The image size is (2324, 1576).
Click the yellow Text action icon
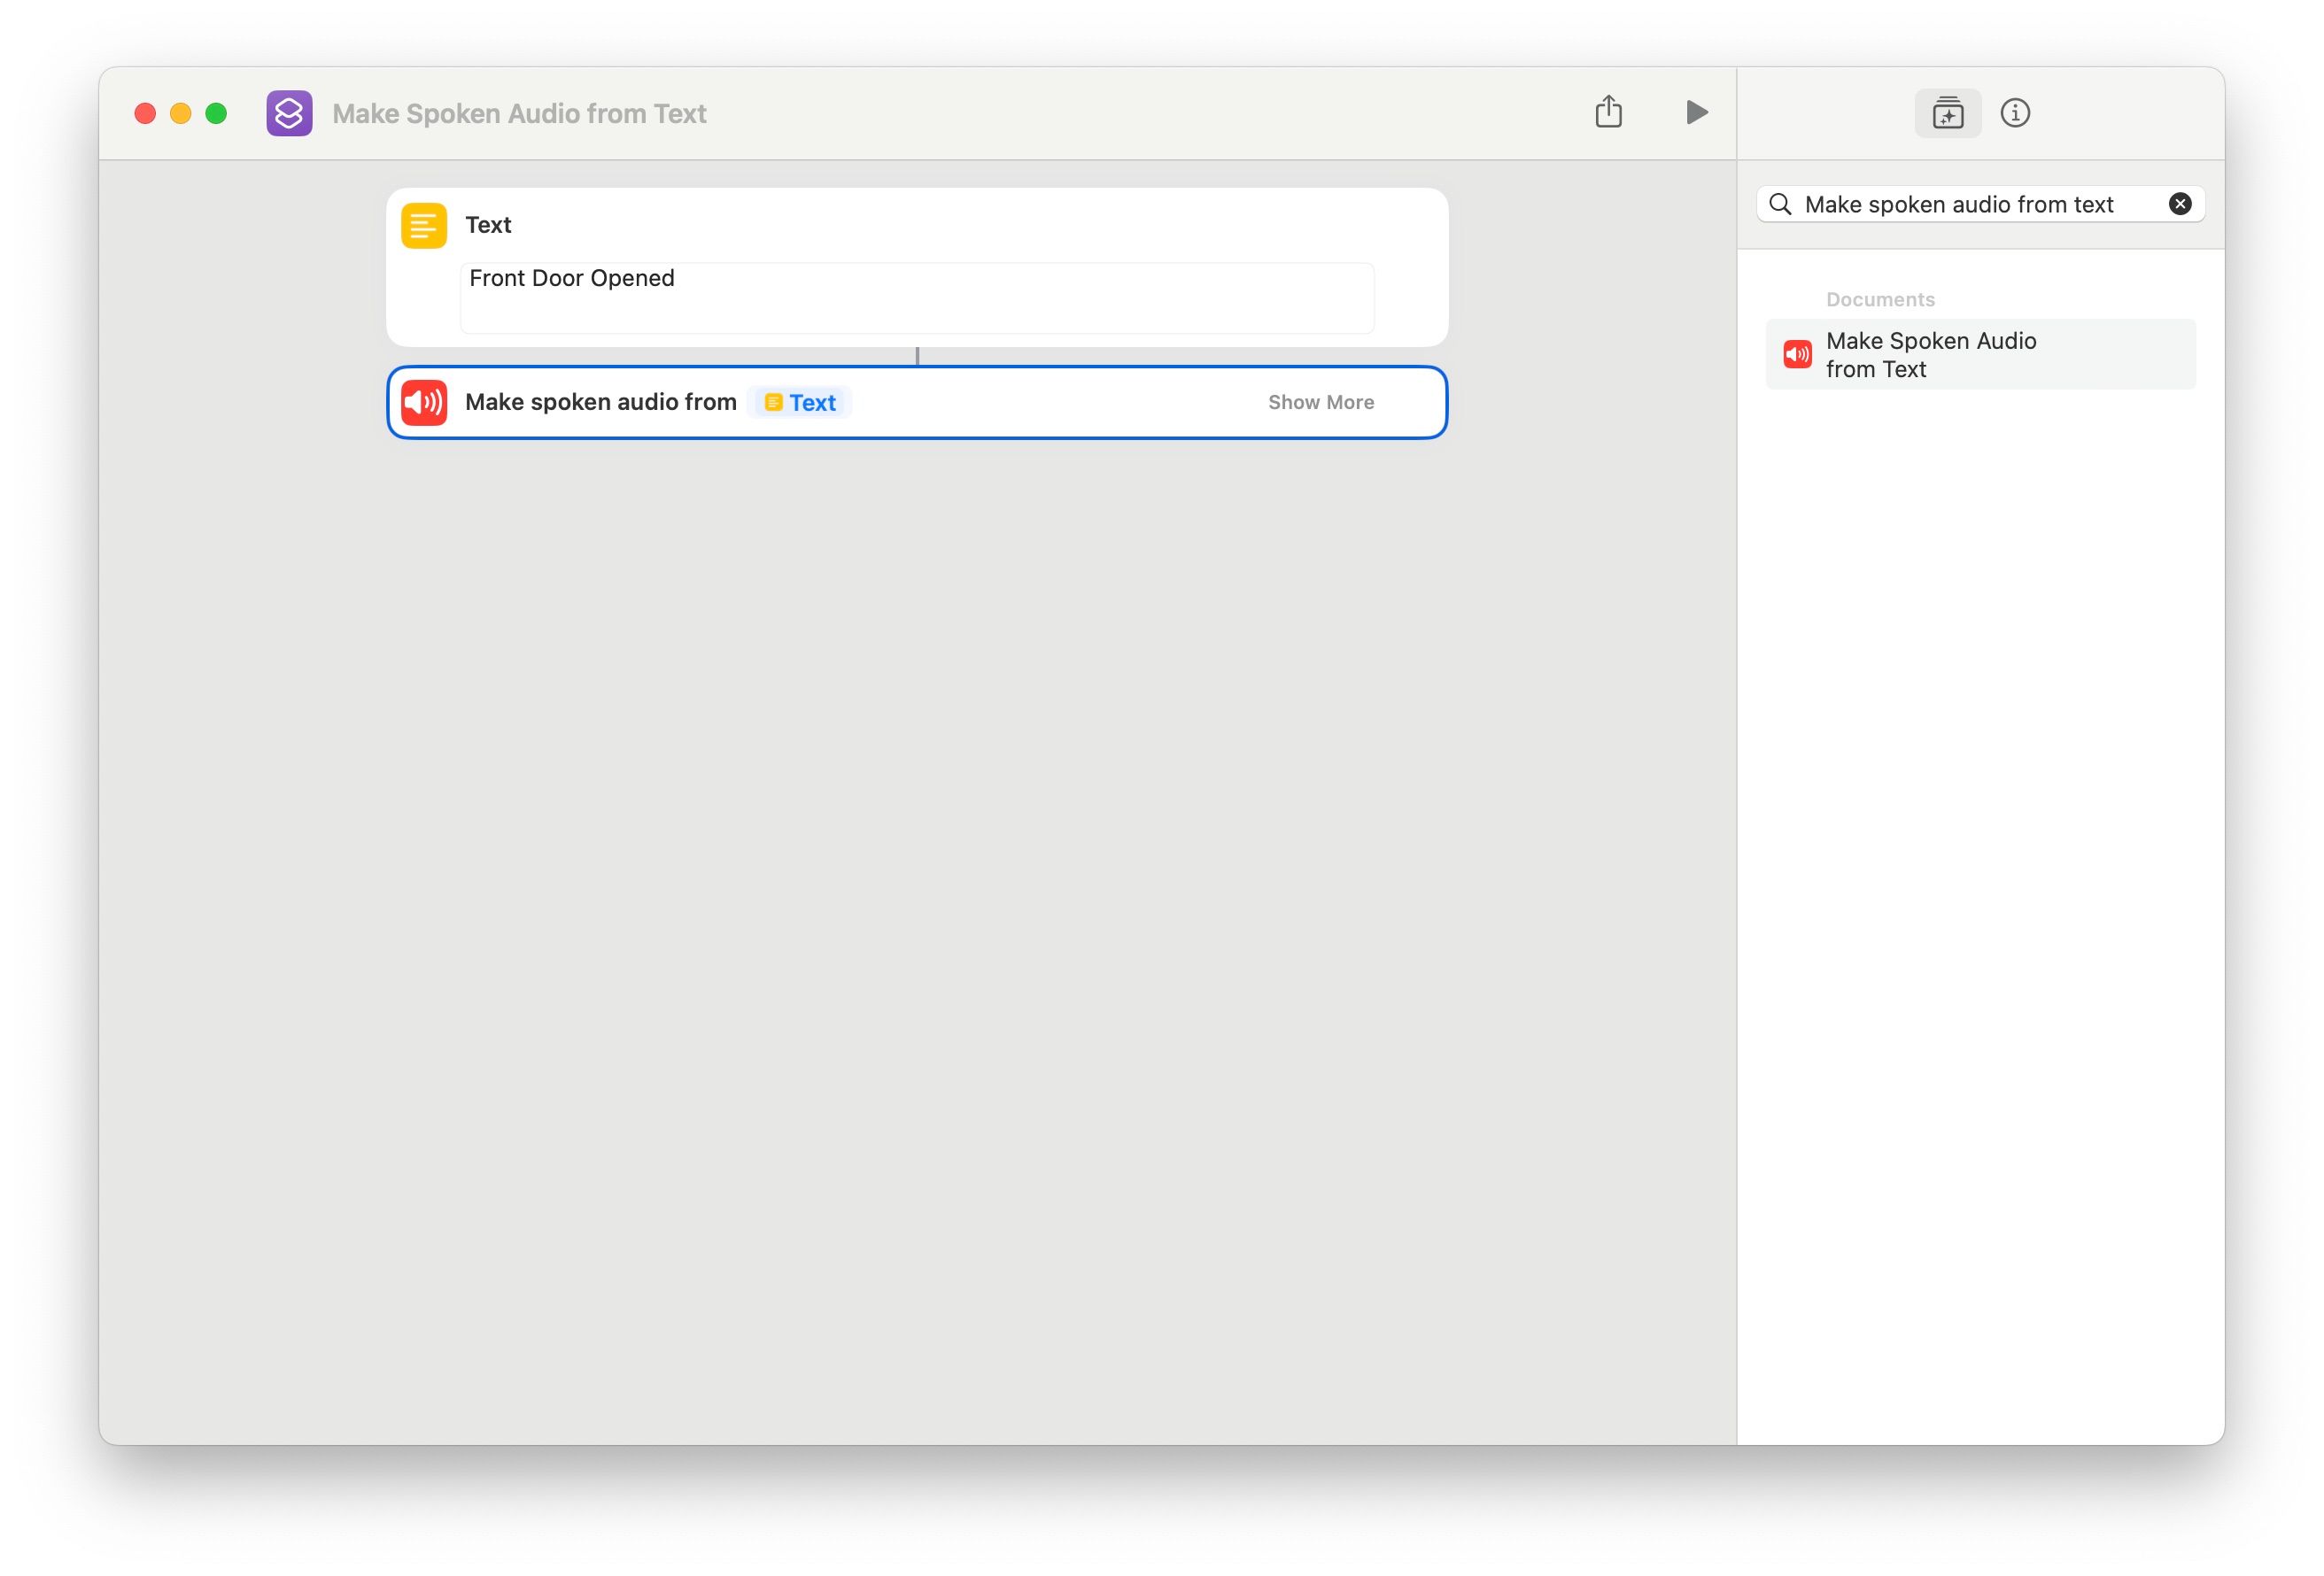coord(423,224)
